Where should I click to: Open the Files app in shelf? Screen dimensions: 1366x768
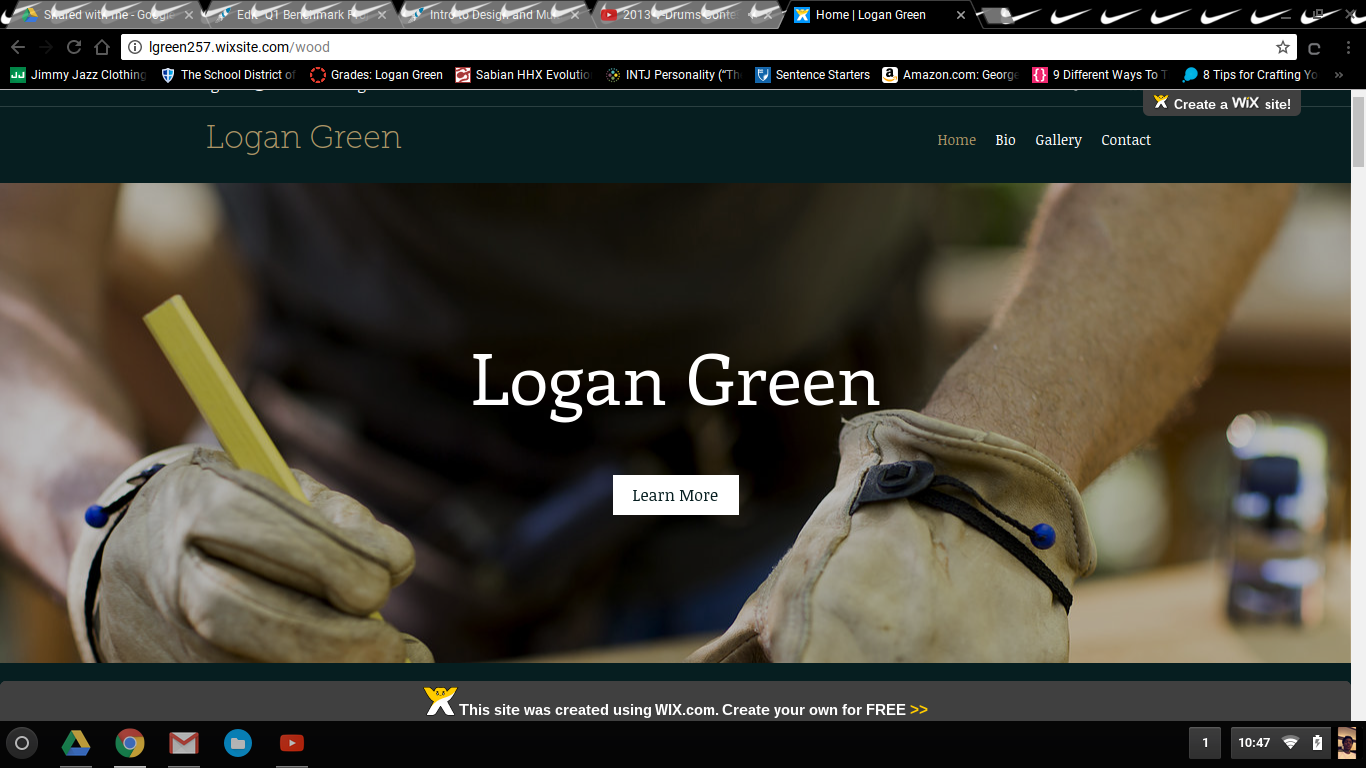click(x=237, y=743)
